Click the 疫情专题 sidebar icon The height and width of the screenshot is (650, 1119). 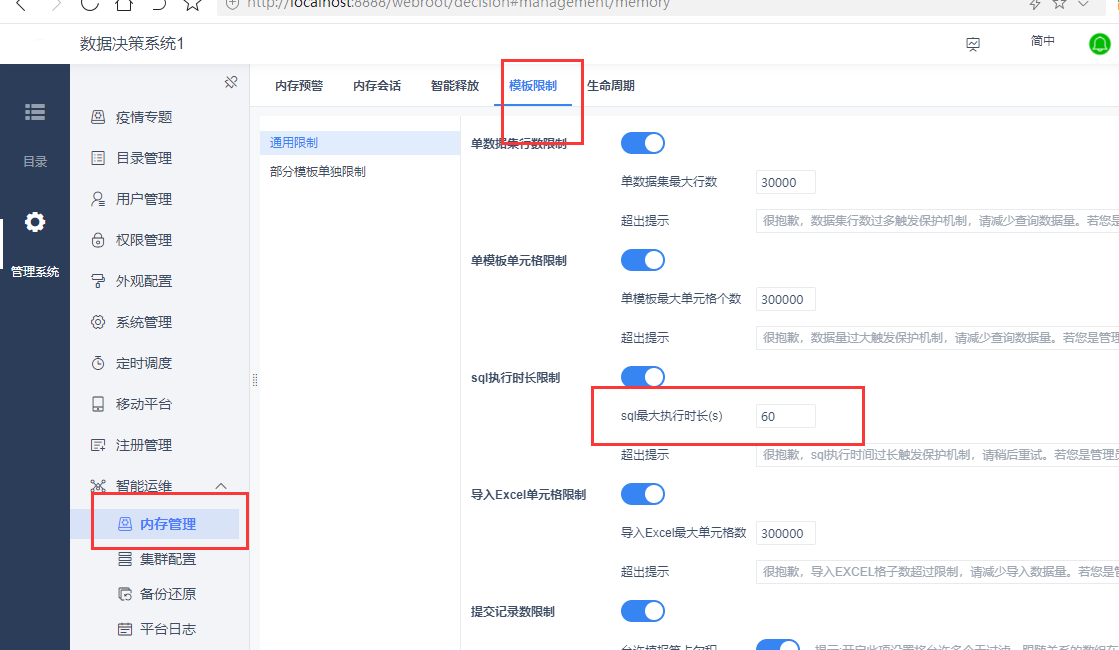[98, 117]
